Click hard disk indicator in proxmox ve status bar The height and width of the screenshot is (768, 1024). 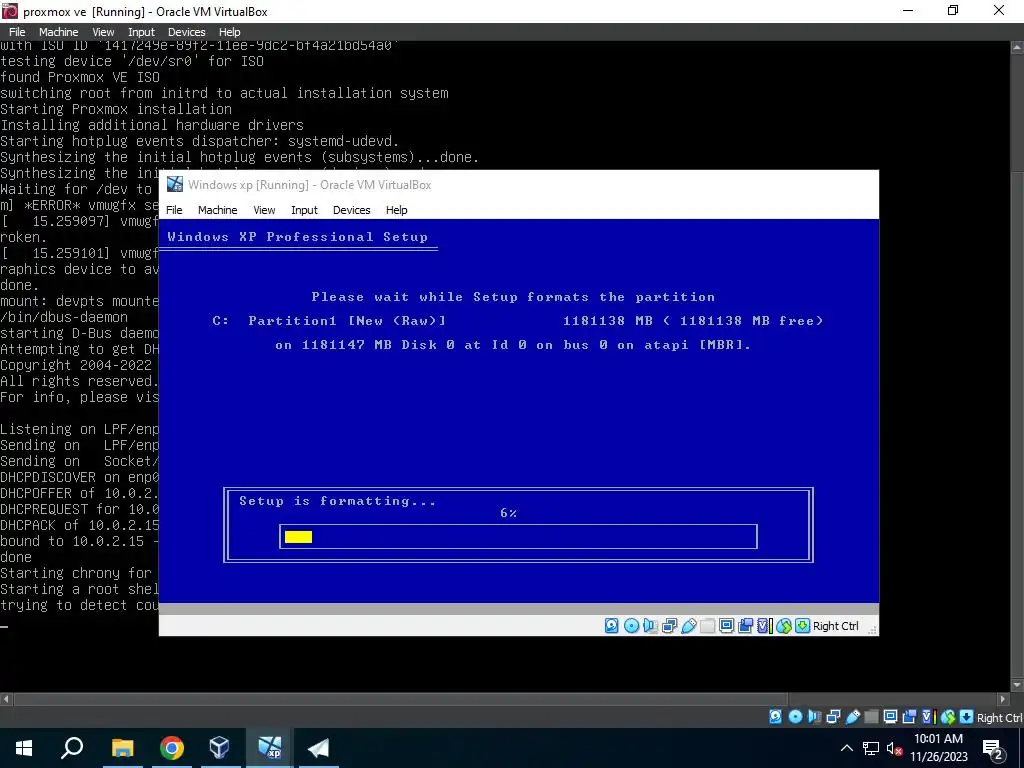click(x=775, y=717)
